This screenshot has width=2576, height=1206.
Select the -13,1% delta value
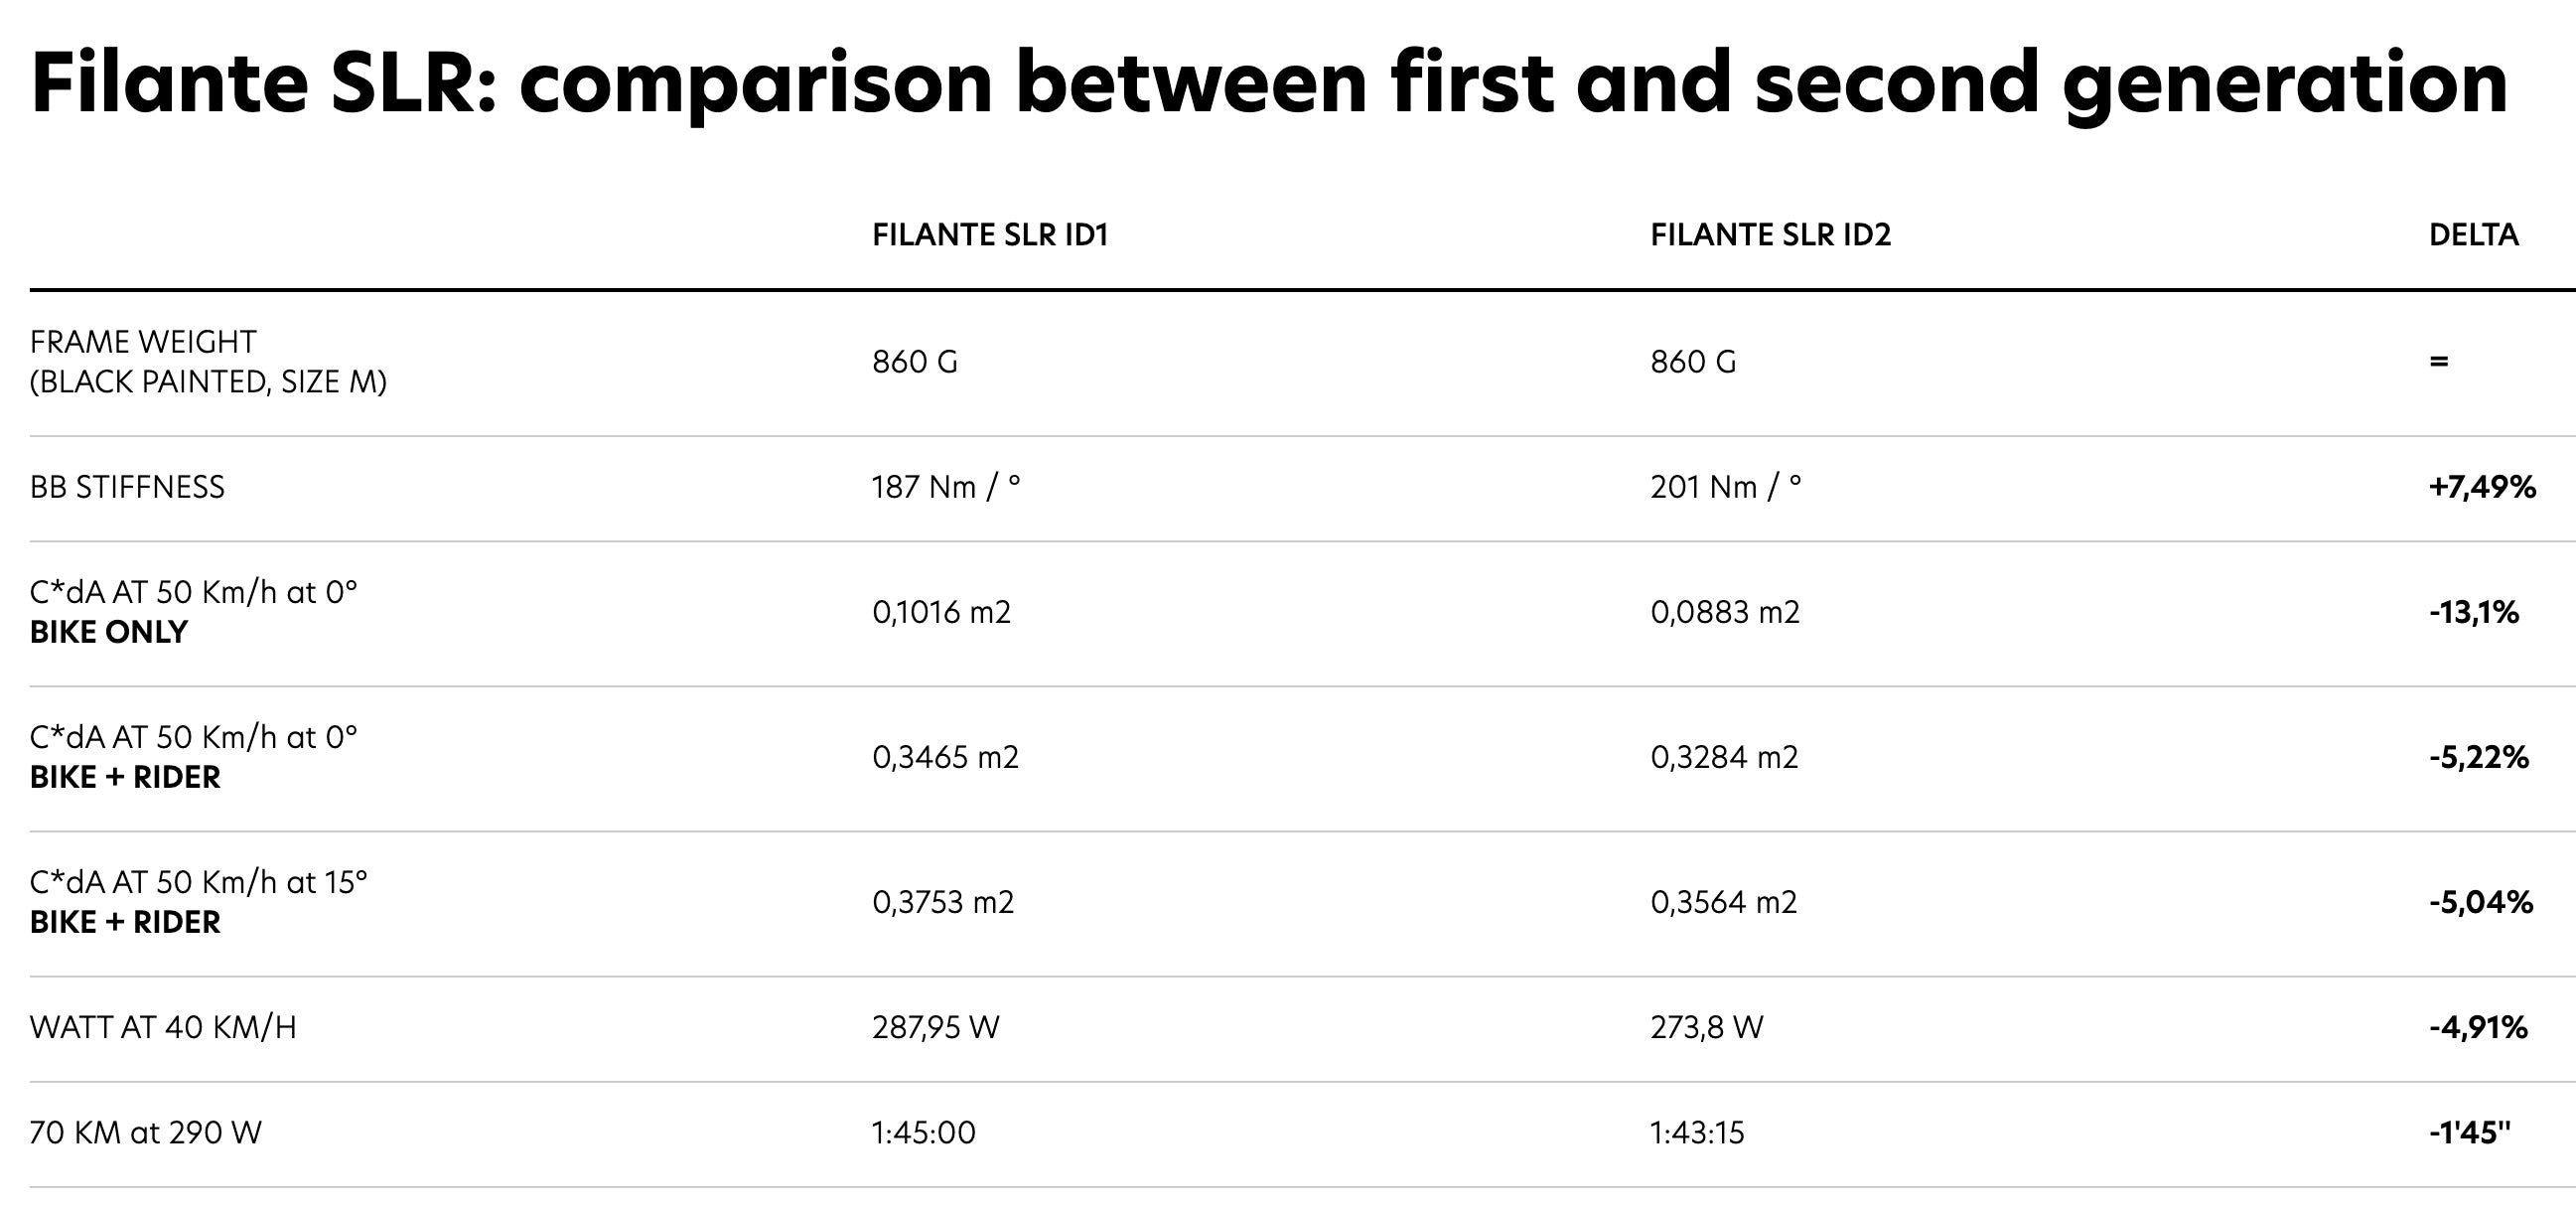coord(2474,612)
